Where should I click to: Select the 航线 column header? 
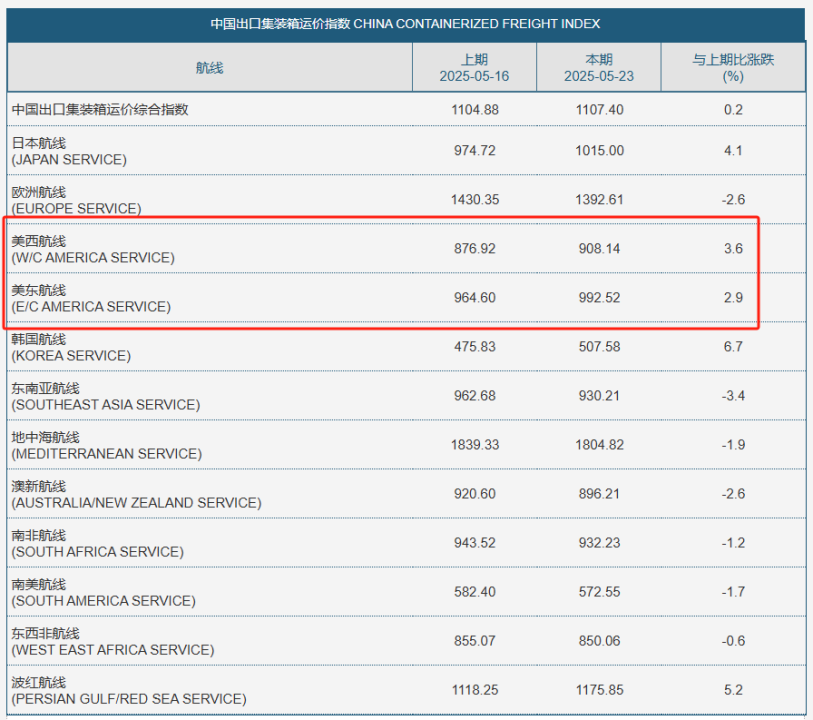[209, 68]
